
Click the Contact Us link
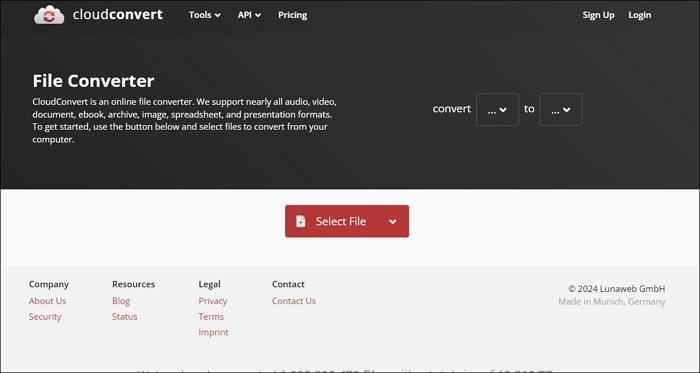[x=294, y=301]
